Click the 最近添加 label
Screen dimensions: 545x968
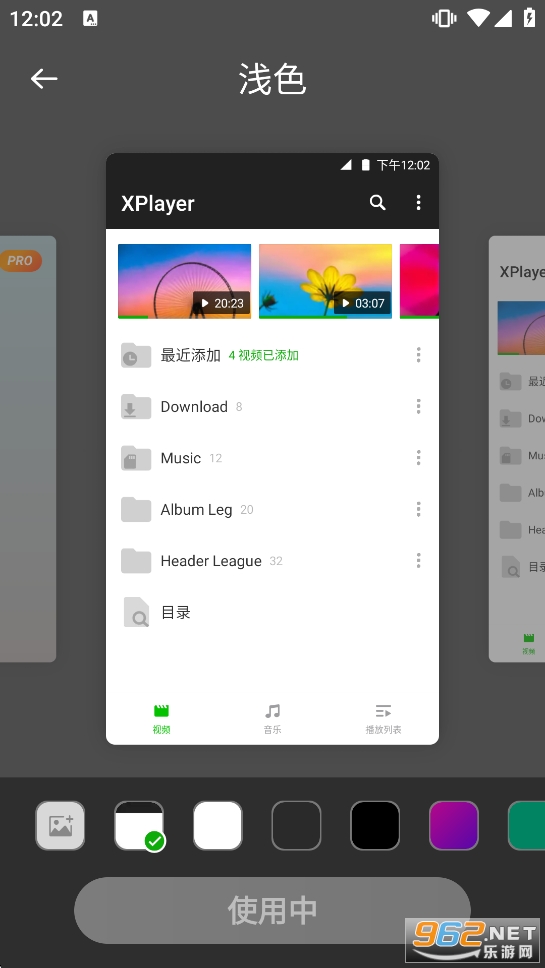[191, 355]
